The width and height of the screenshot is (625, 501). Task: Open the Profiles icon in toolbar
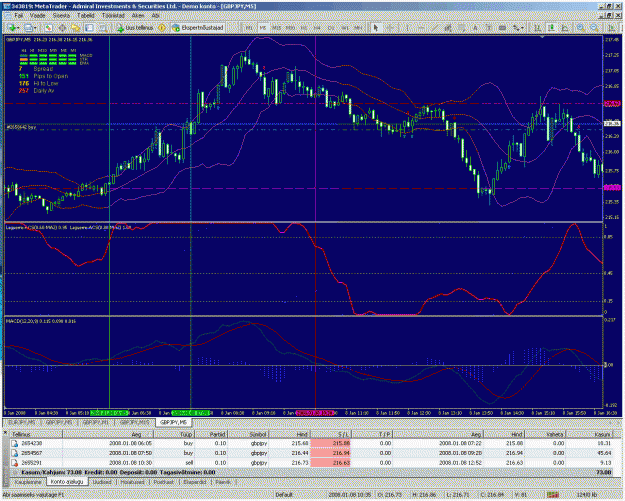[x=28, y=28]
